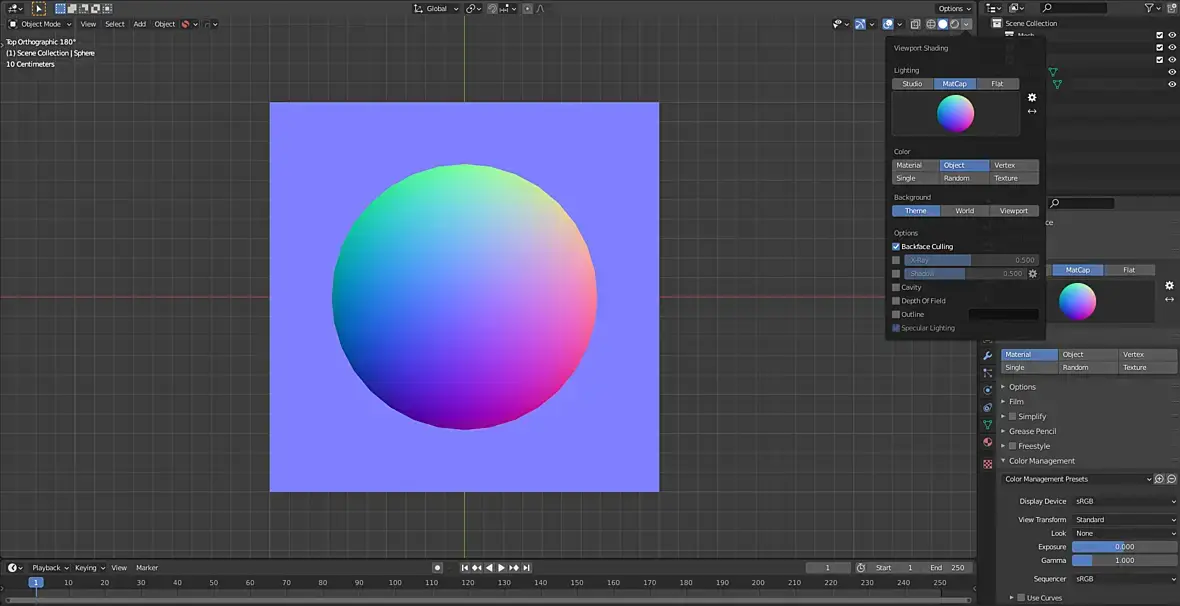
Task: Select the select-box tool icon
Action: click(x=40, y=8)
